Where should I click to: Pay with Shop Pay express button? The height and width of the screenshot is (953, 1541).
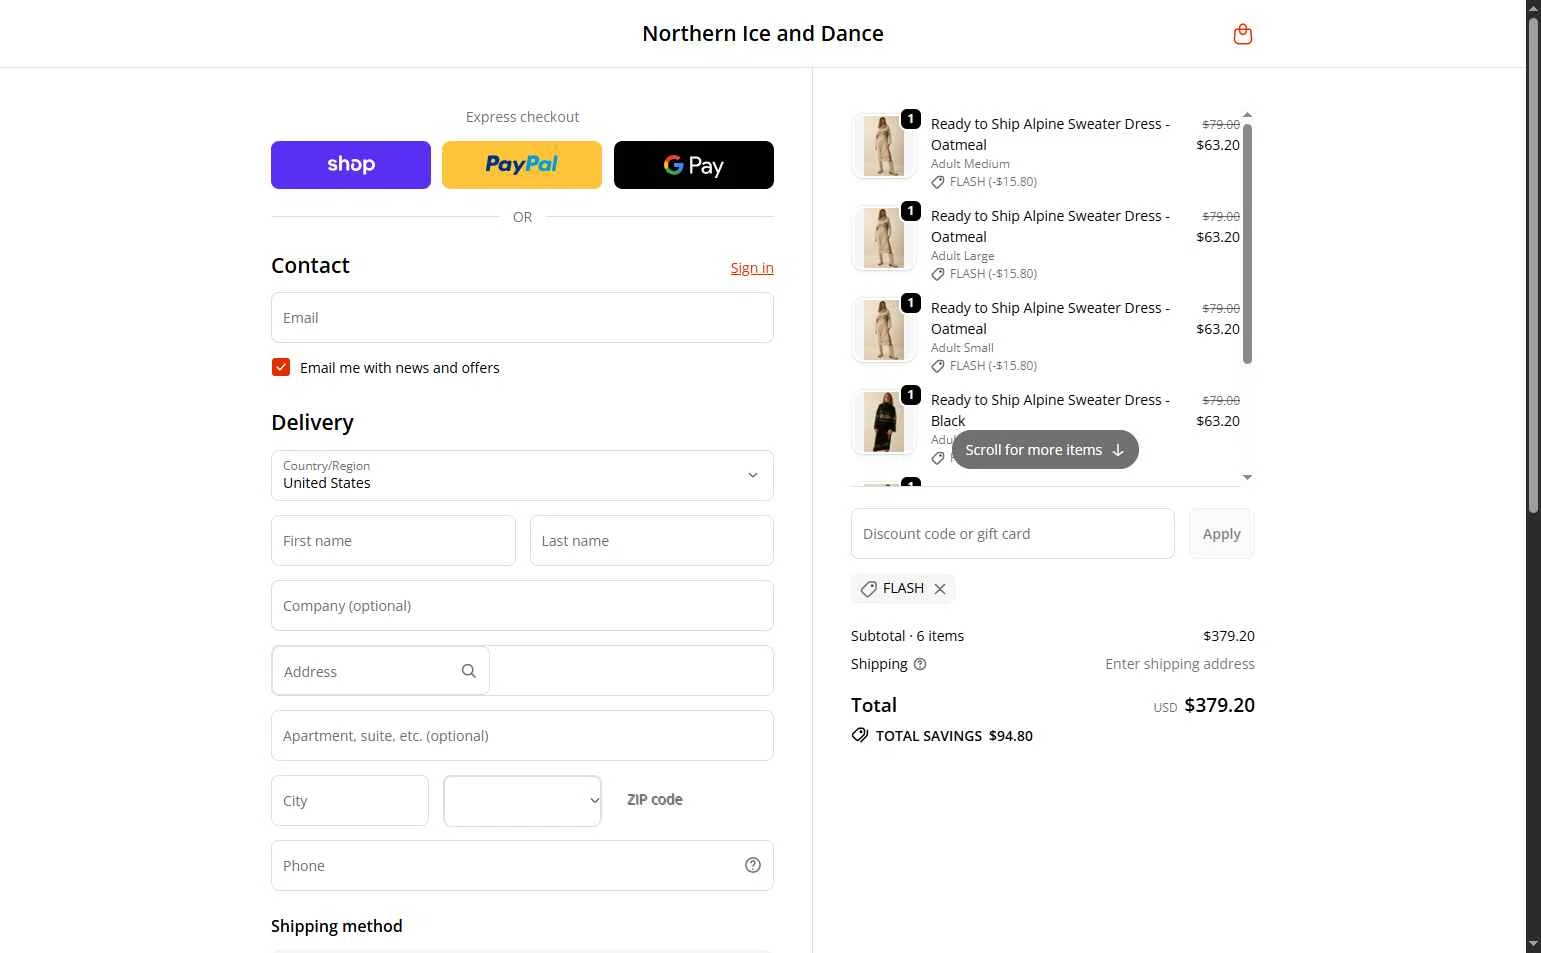tap(351, 165)
